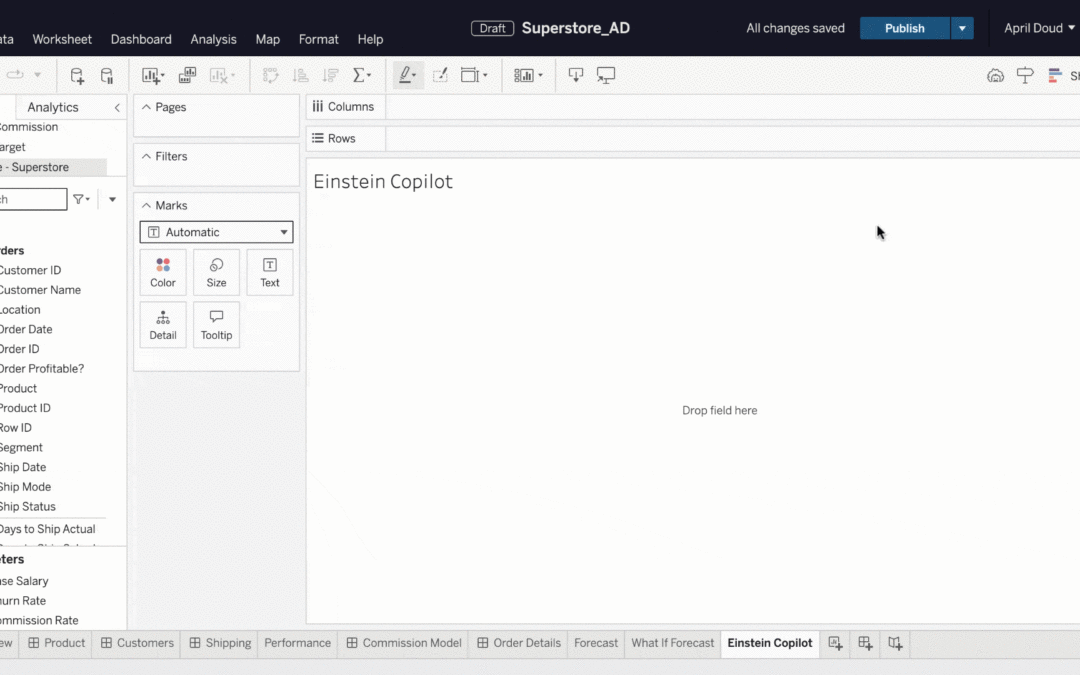This screenshot has height=675, width=1080.
Task: Click the Highlight pen toolbar icon
Action: (408, 75)
